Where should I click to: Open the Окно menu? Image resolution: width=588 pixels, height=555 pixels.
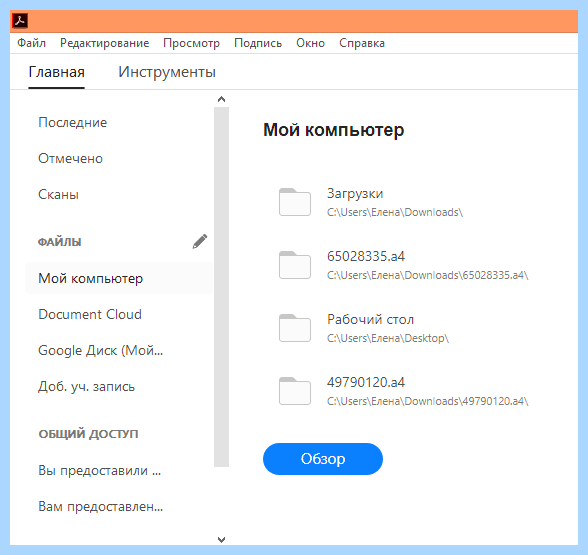[310, 43]
